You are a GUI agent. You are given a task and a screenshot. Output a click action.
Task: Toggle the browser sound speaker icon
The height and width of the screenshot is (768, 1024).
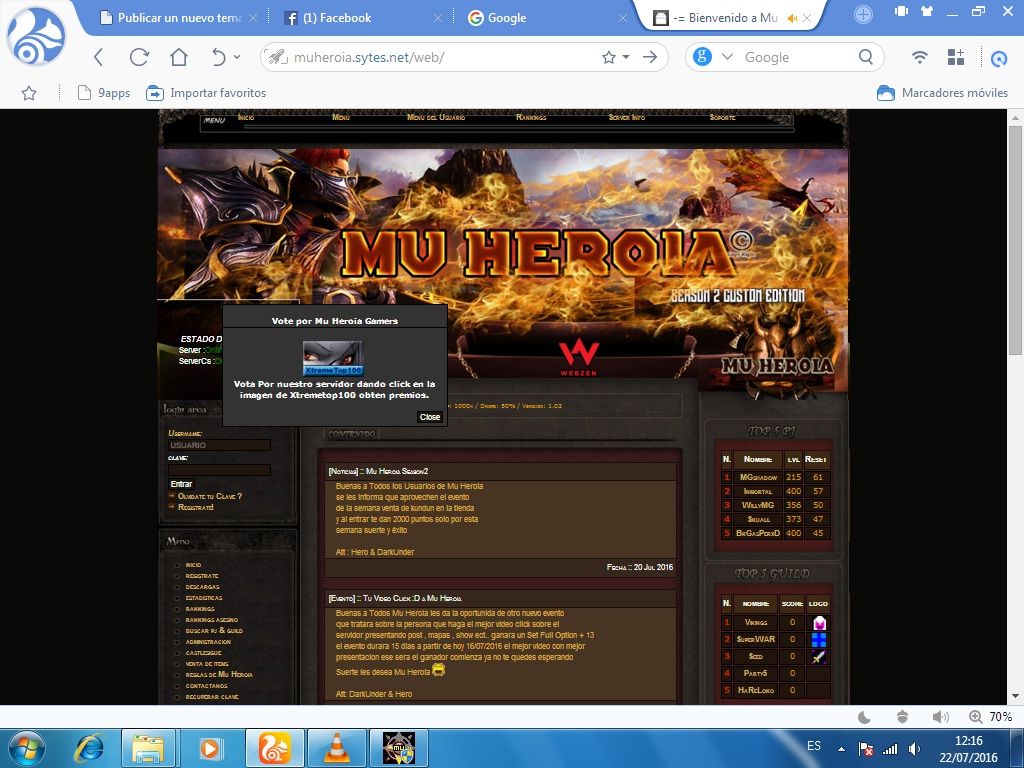point(940,717)
